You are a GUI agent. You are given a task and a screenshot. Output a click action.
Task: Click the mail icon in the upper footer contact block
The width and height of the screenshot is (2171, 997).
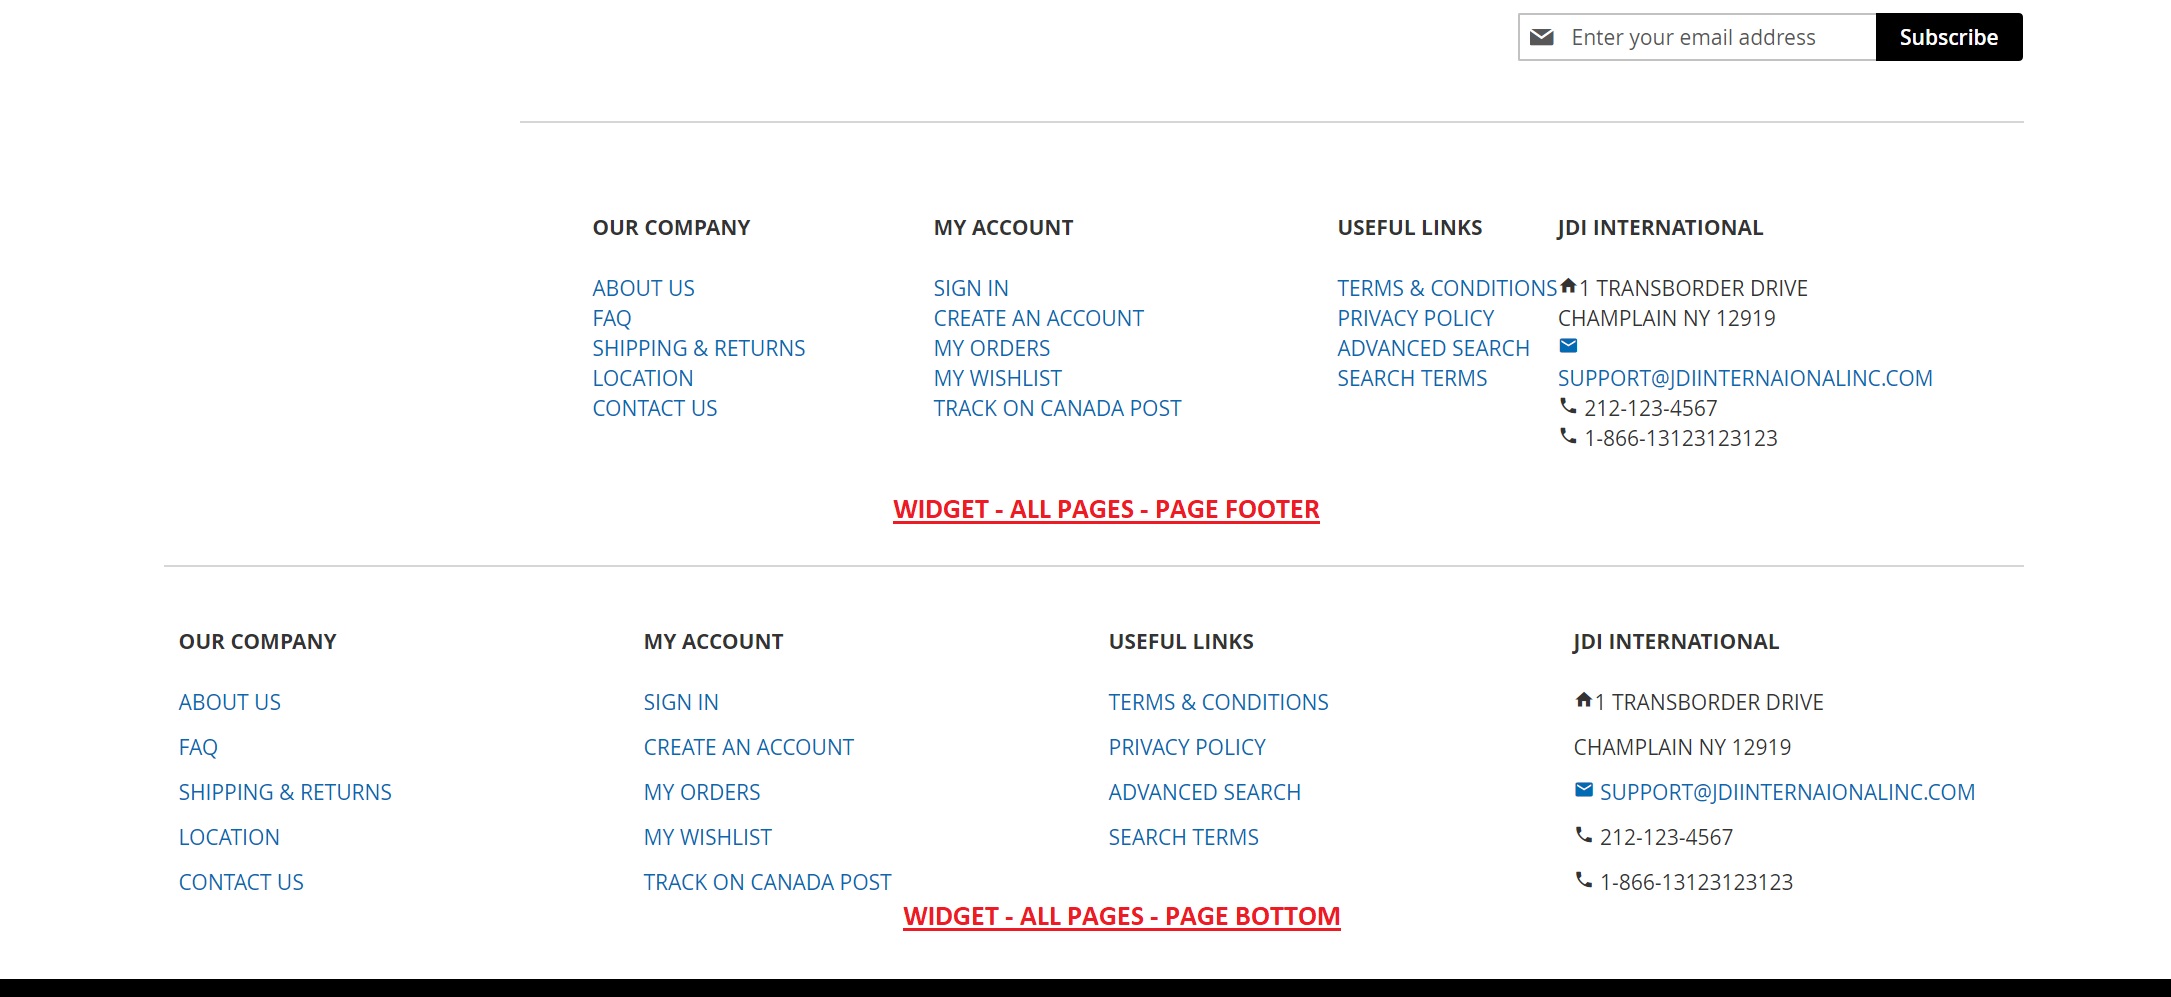click(x=1568, y=346)
